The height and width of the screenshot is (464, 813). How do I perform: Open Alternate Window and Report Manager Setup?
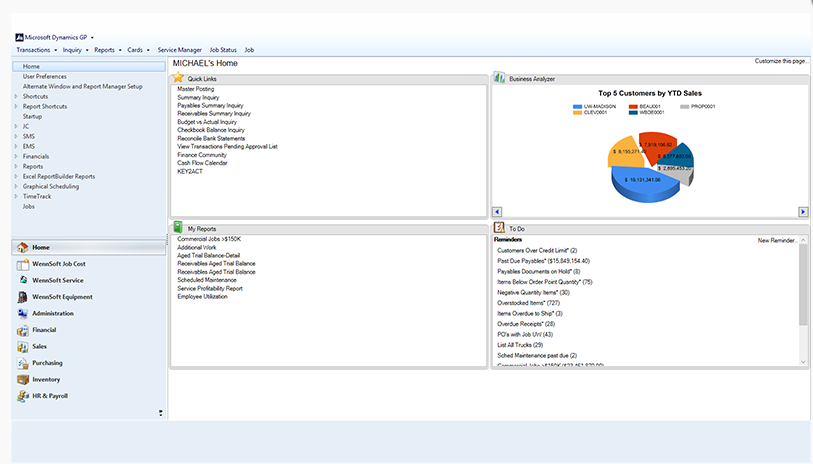coord(82,87)
